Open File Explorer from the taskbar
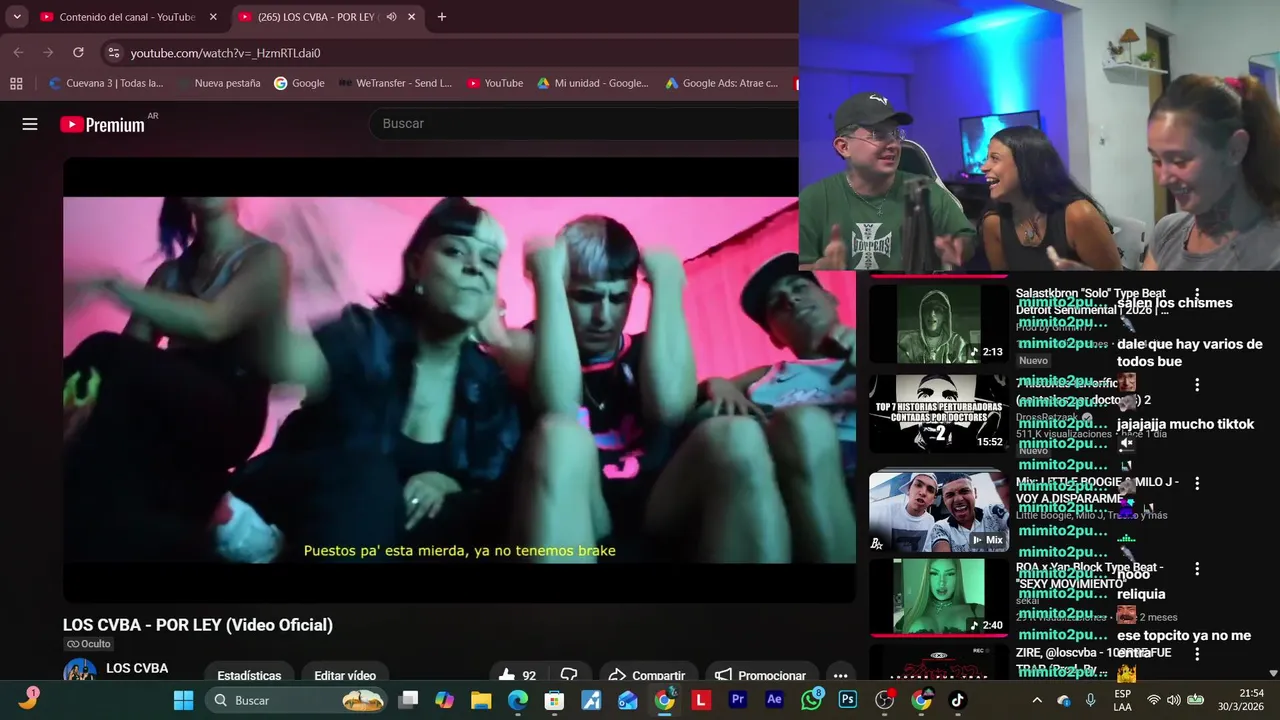This screenshot has width=1280, height=720. (x=481, y=700)
